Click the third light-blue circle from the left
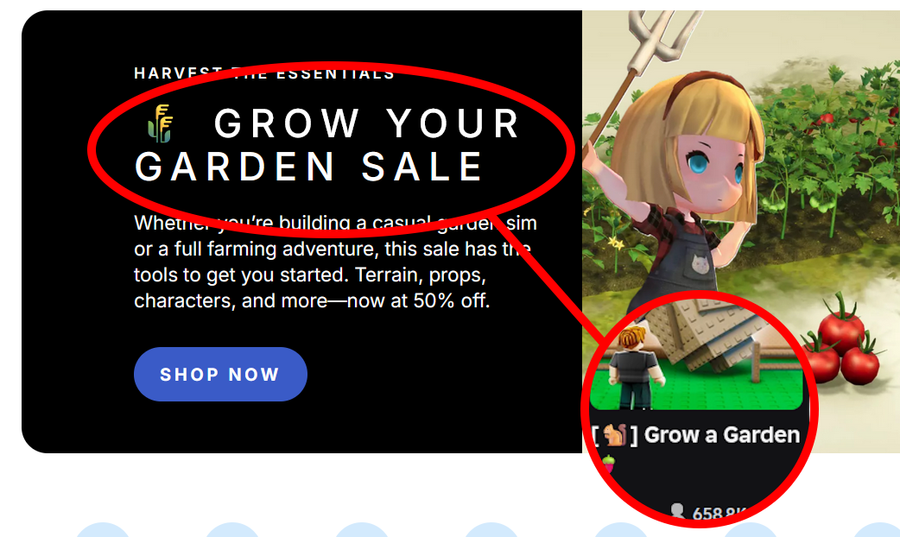 coord(362,530)
